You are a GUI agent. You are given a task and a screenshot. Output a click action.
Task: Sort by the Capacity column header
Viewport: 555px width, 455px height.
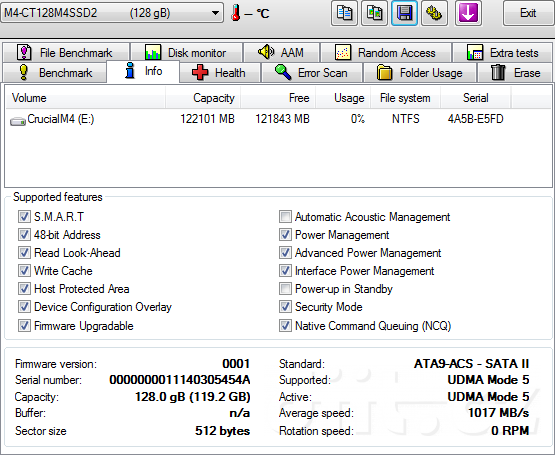click(203, 98)
